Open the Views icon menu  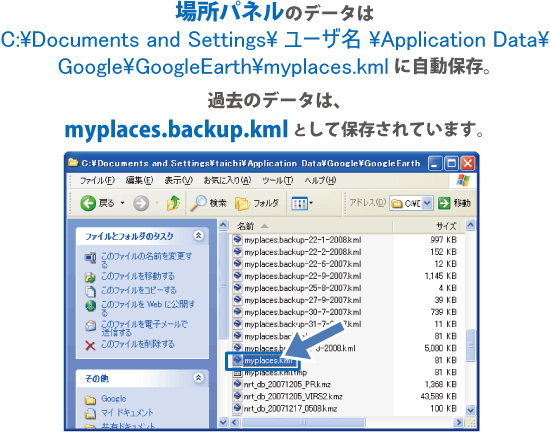click(299, 203)
